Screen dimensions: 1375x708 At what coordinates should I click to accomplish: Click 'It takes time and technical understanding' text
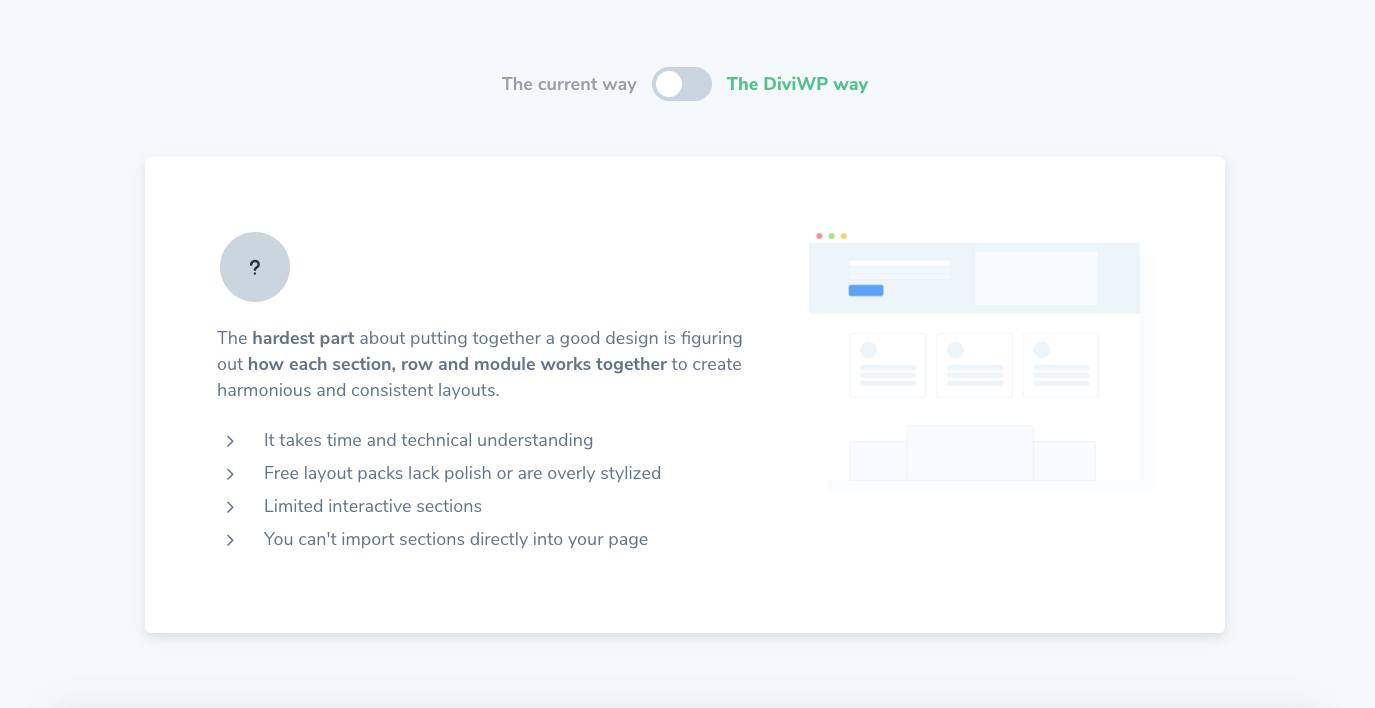pos(428,440)
